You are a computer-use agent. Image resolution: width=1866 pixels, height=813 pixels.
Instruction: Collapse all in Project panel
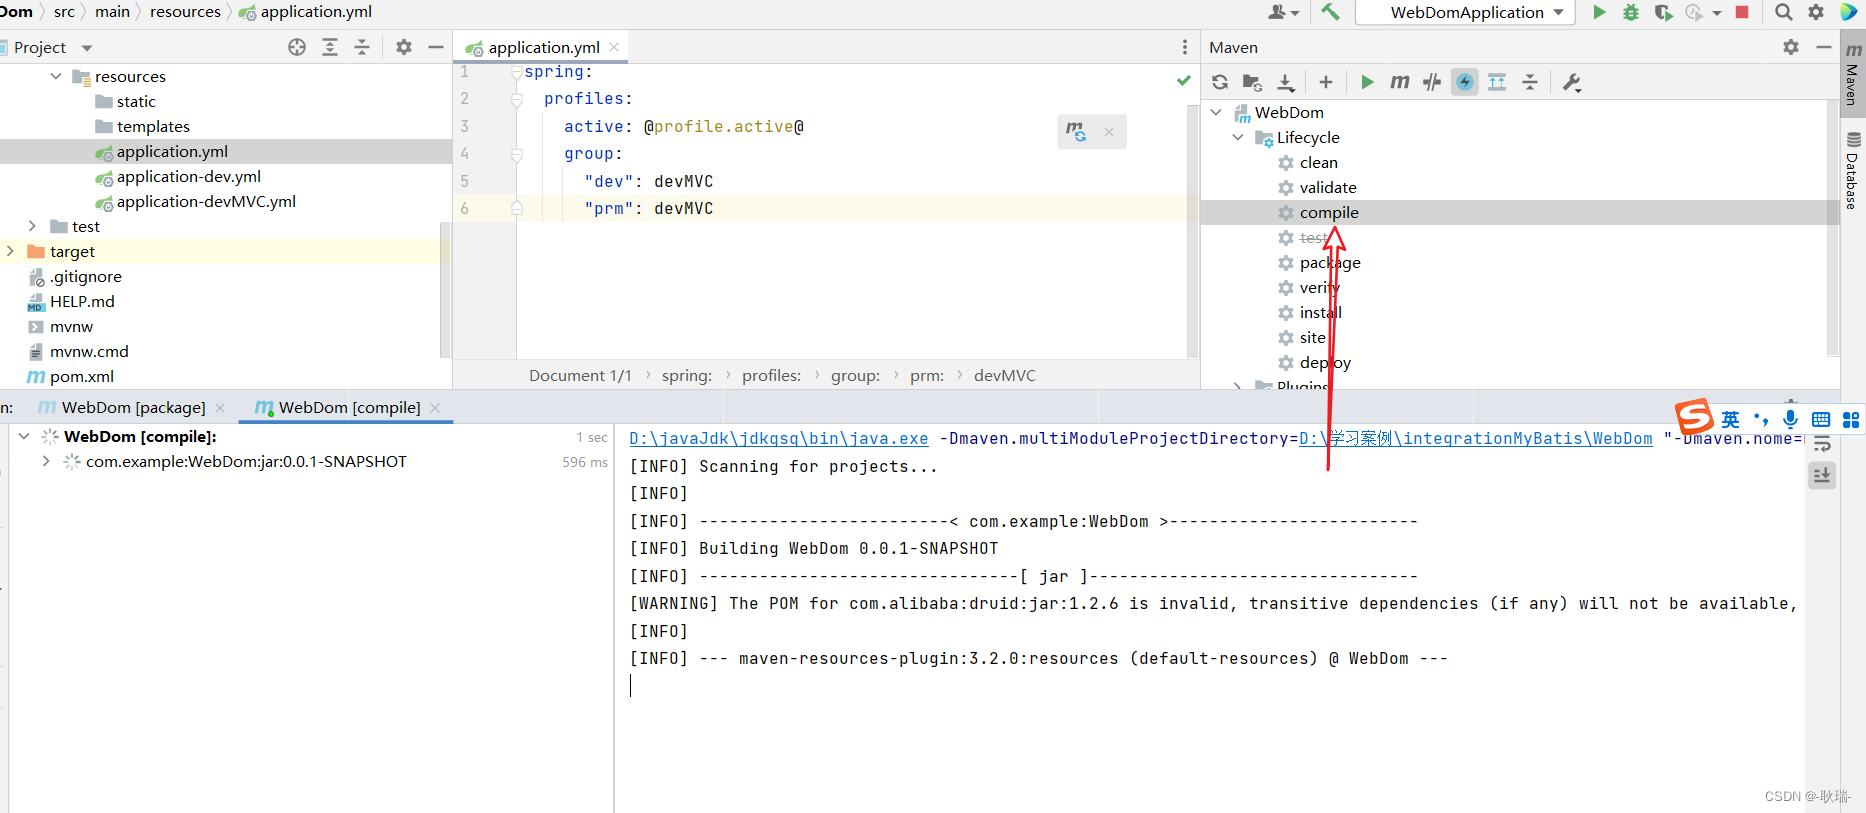click(362, 47)
